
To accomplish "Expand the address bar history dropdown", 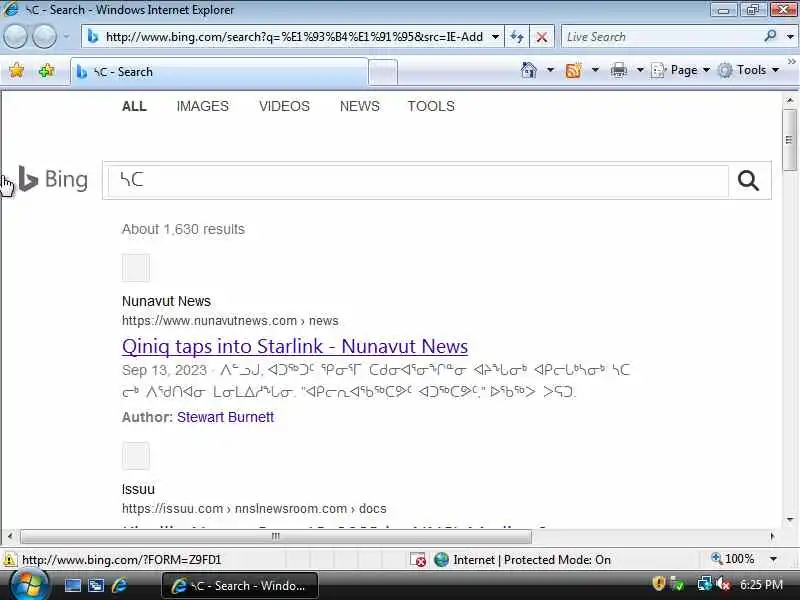I will (495, 37).
